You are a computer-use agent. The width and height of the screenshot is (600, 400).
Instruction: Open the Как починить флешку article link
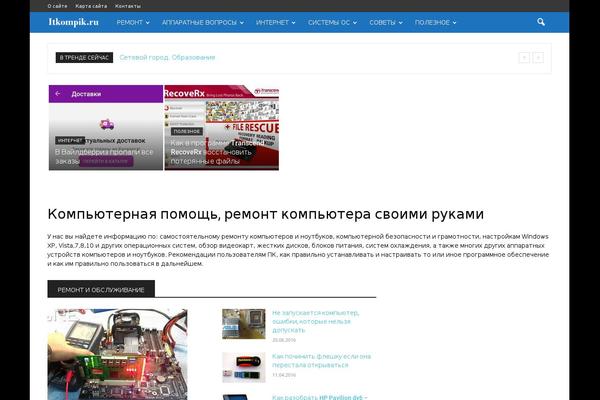(x=321, y=361)
